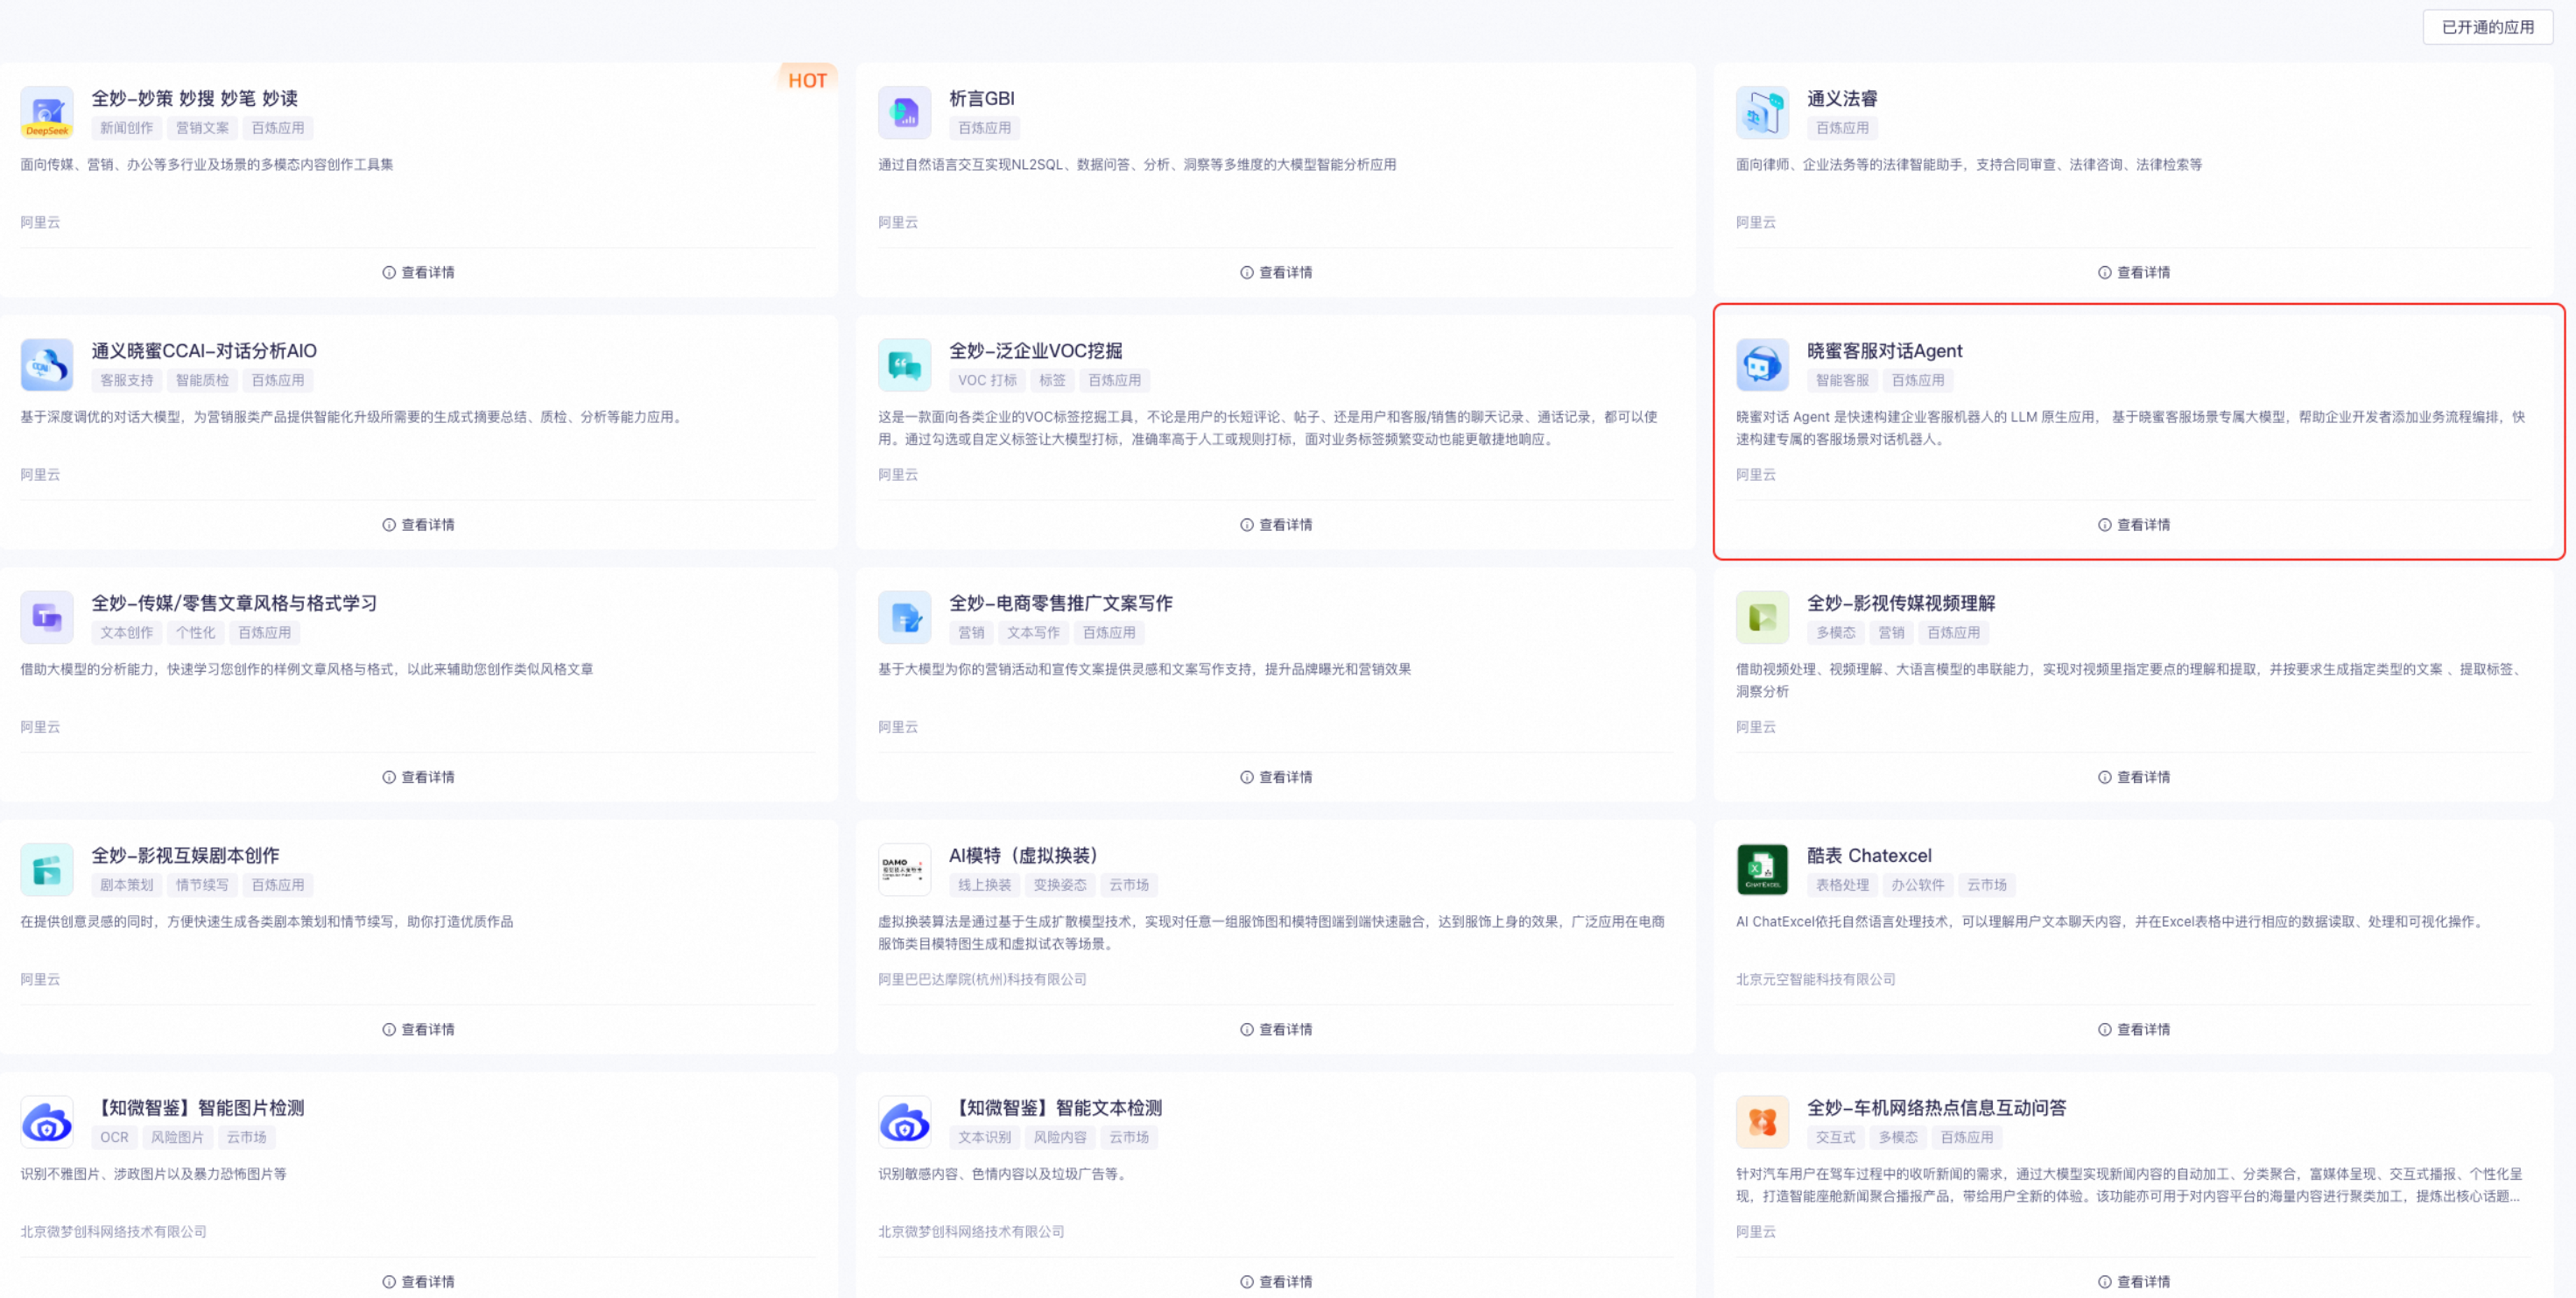Select the 营销文案 tag
Image resolution: width=2576 pixels, height=1298 pixels.
click(203, 128)
